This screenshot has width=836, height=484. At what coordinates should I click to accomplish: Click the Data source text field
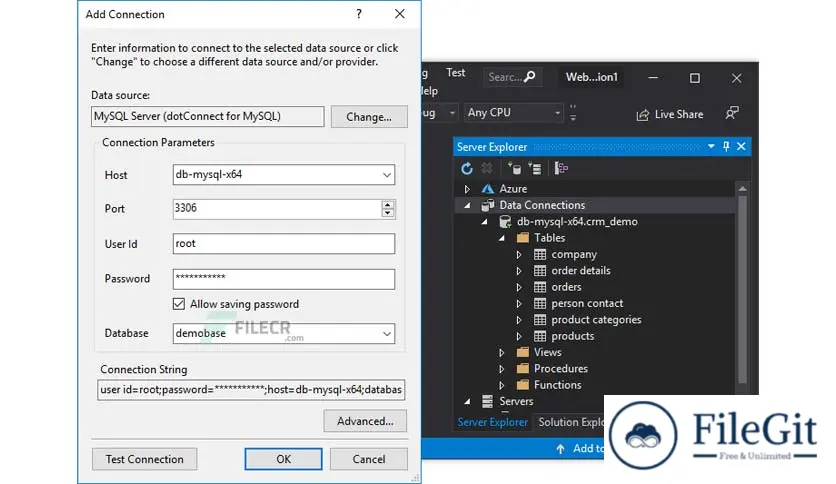click(x=207, y=116)
